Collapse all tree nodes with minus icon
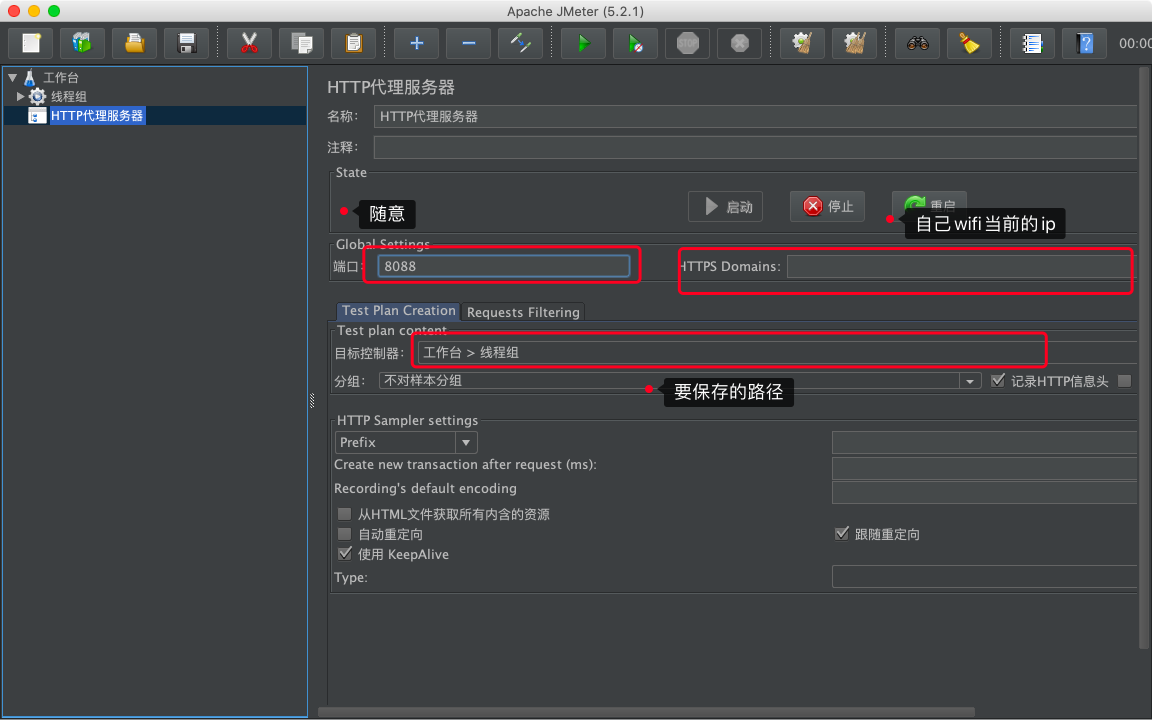This screenshot has width=1152, height=720. click(x=468, y=43)
